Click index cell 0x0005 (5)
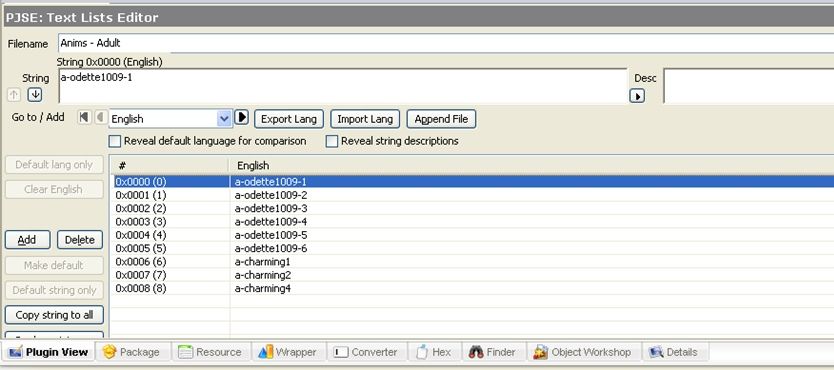This screenshot has height=370, width=834. click(141, 248)
